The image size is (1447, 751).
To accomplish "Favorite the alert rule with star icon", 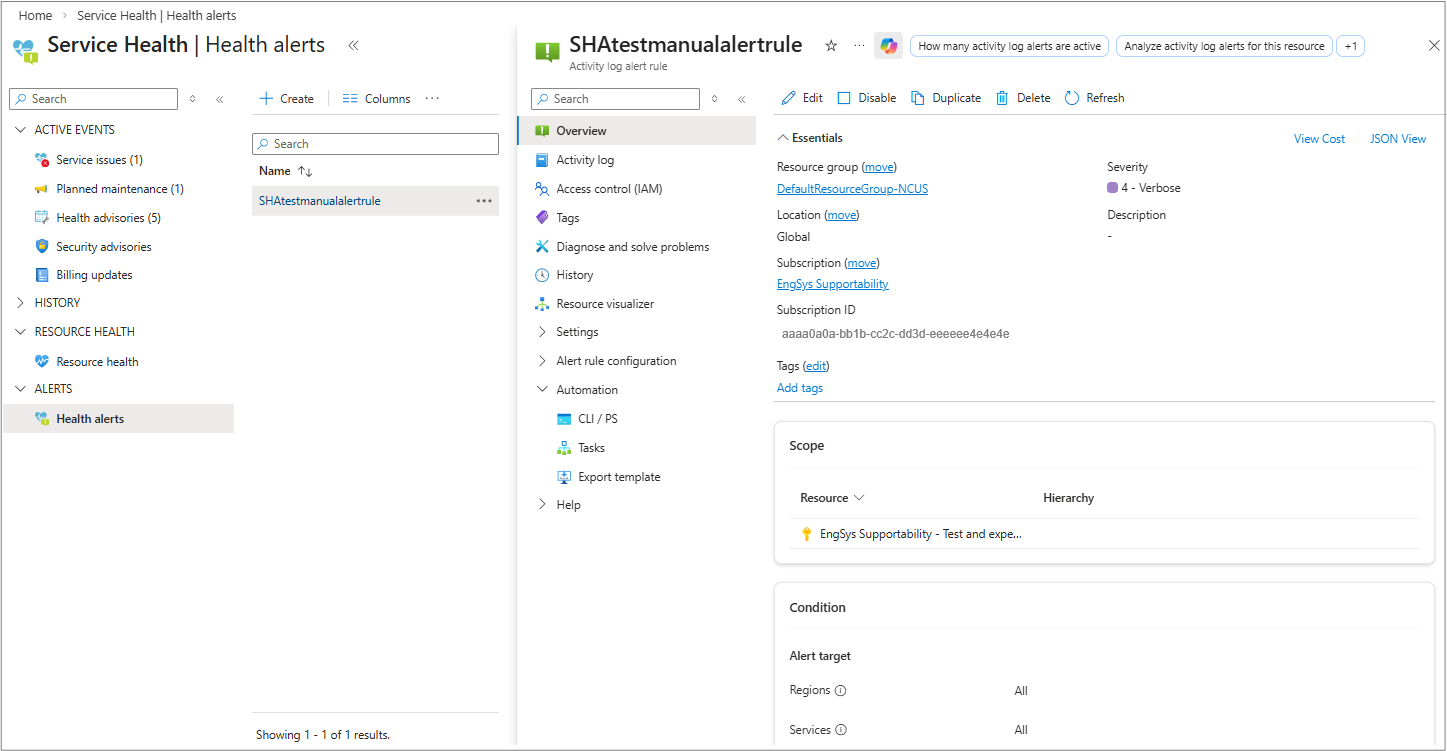I will tap(831, 46).
